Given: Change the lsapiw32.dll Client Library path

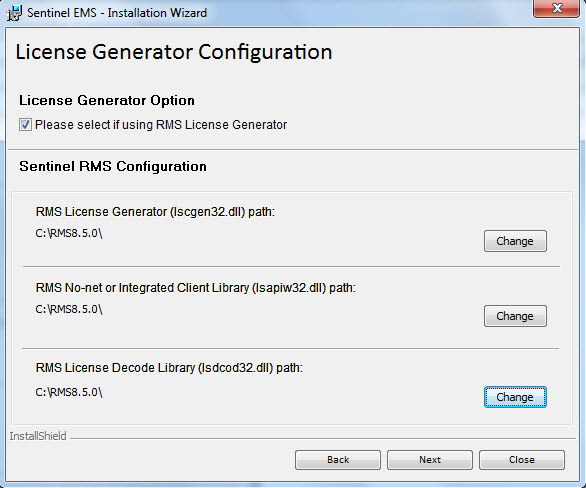Looking at the screenshot, I should (515, 316).
